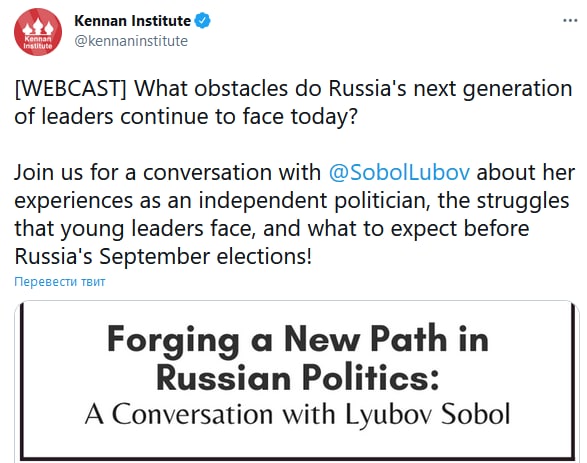The image size is (587, 463).
Task: Click 'A Conversation with Lyubov Sobol' subtitle
Action: click(298, 414)
